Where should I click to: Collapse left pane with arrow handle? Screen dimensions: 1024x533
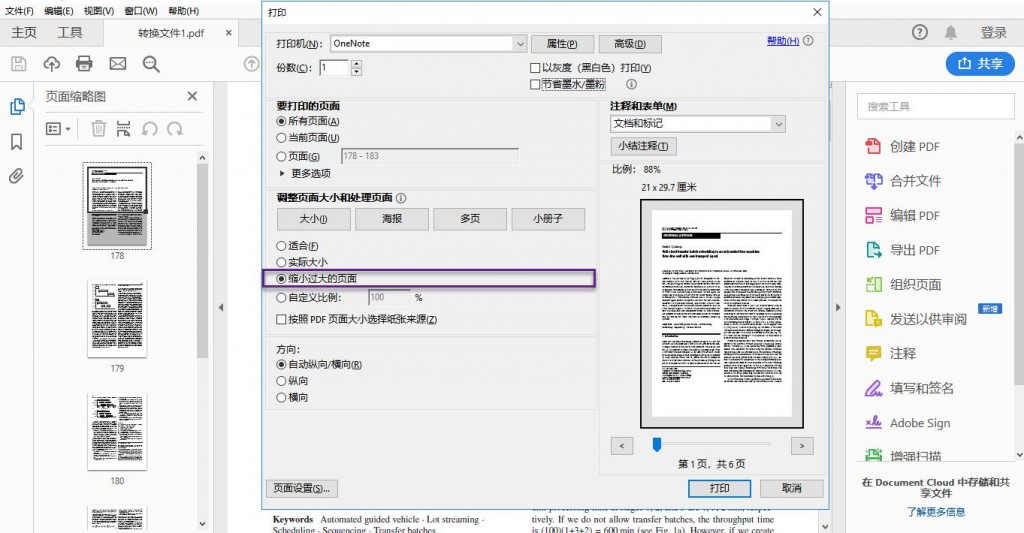coord(221,307)
